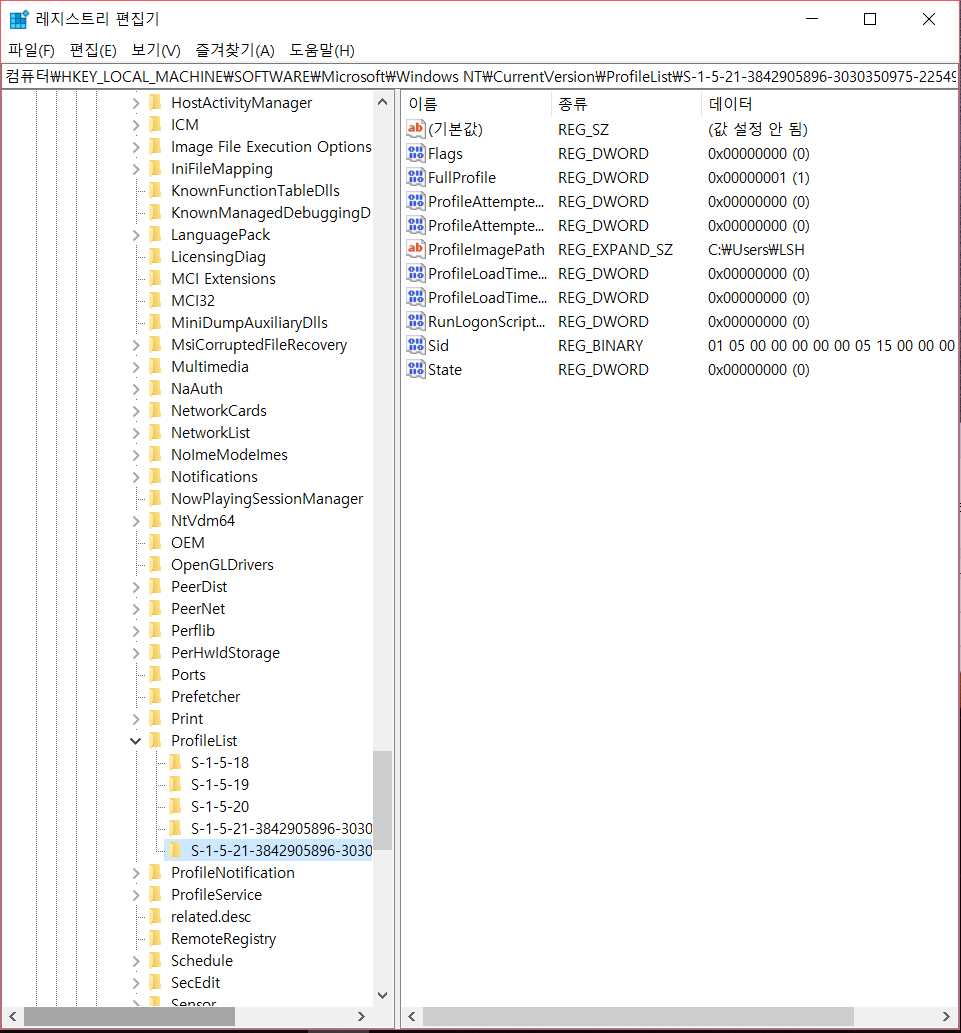The width and height of the screenshot is (961, 1033).
Task: Click the registry path address bar
Action: coord(480,76)
